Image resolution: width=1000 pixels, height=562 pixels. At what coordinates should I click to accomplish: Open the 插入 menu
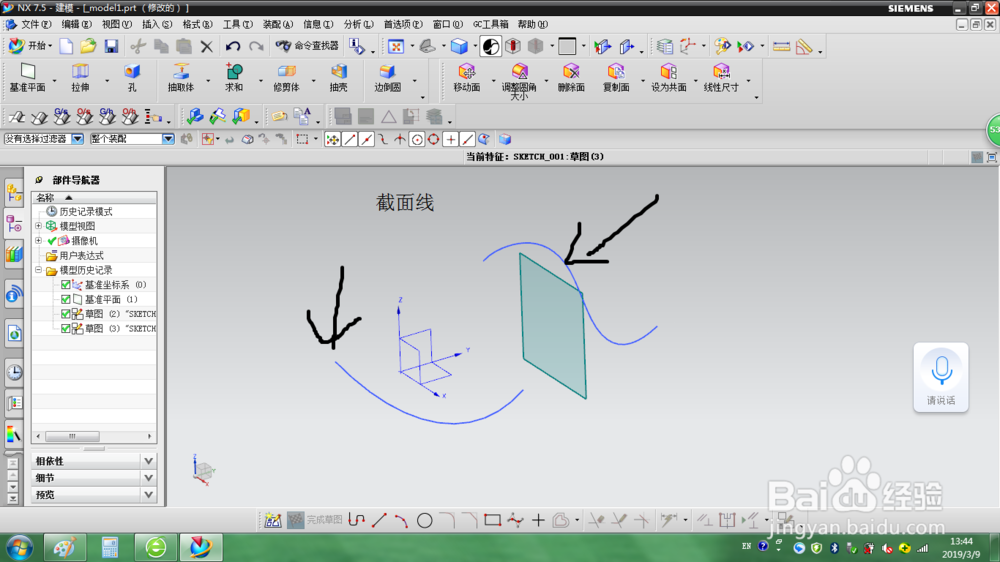157,24
